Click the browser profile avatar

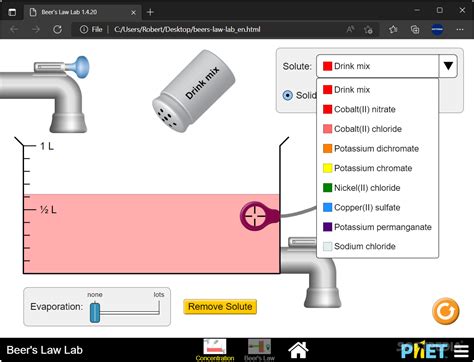[437, 29]
